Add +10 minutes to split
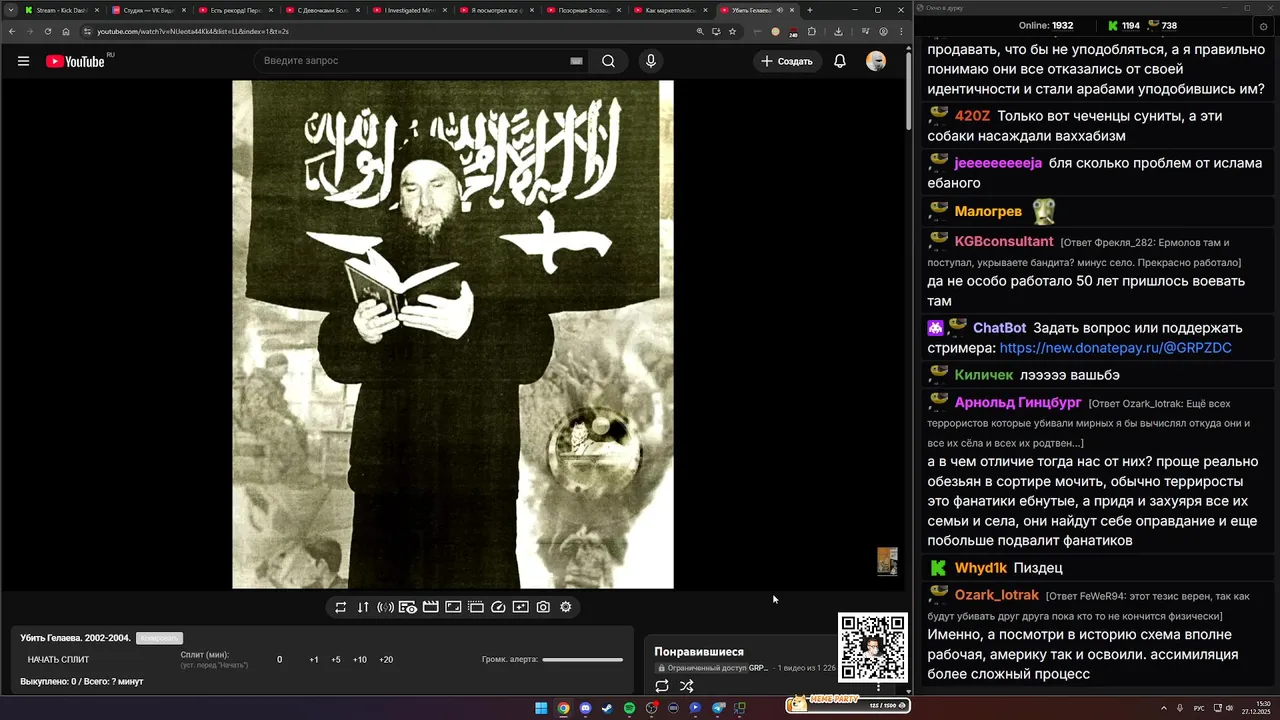 [360, 660]
